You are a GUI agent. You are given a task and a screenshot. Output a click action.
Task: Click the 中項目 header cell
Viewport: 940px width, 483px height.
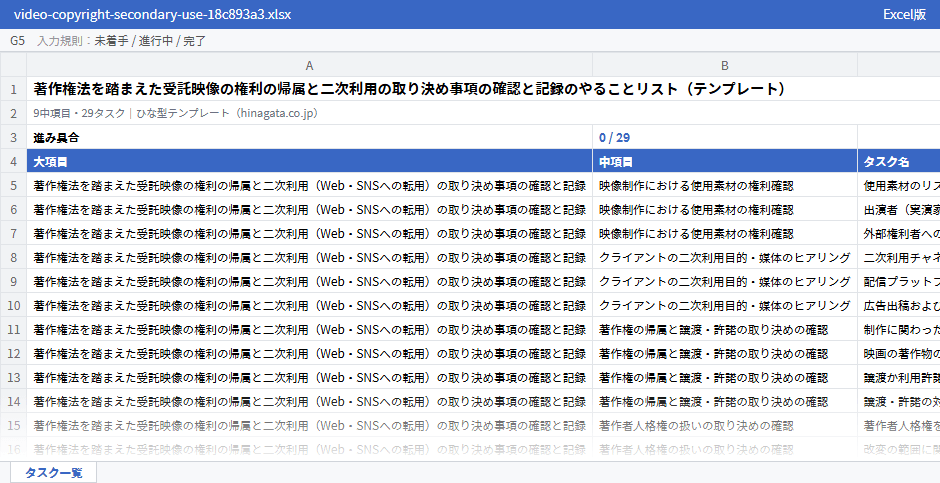[725, 161]
